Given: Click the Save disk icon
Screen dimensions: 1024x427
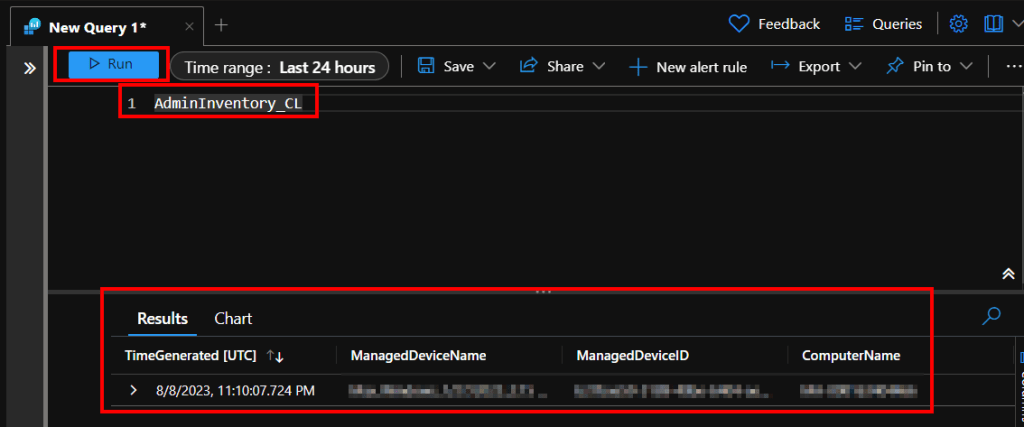Looking at the screenshot, I should (x=425, y=66).
